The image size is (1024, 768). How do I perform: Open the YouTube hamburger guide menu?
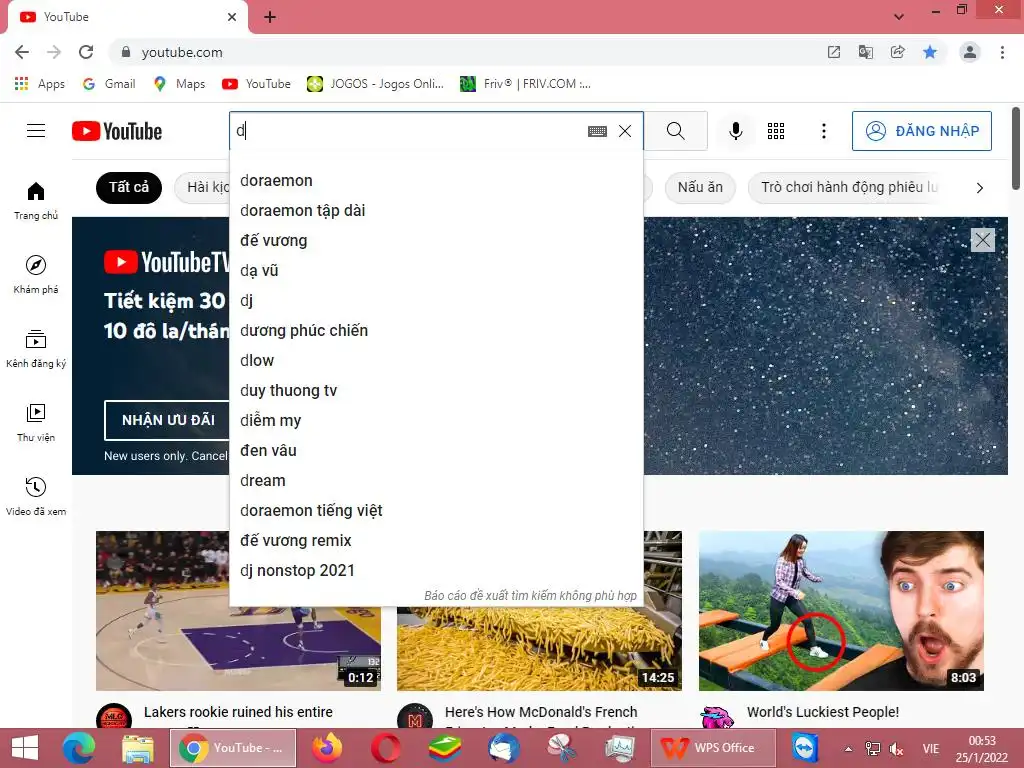point(36,131)
